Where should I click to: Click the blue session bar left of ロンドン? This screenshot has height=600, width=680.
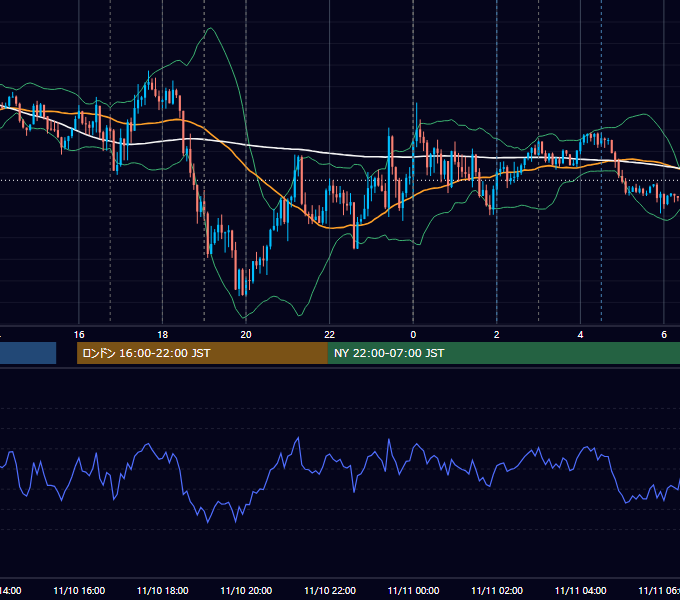(x=28, y=353)
